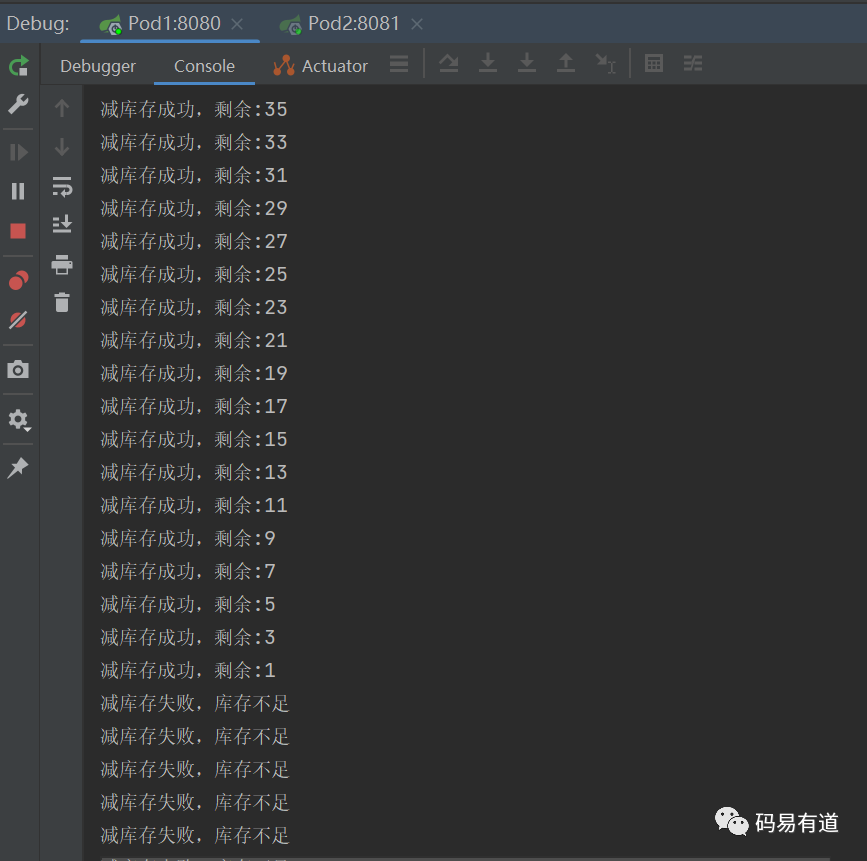The image size is (867, 861).
Task: Toggle soft-wrap for console output
Action: (62, 186)
